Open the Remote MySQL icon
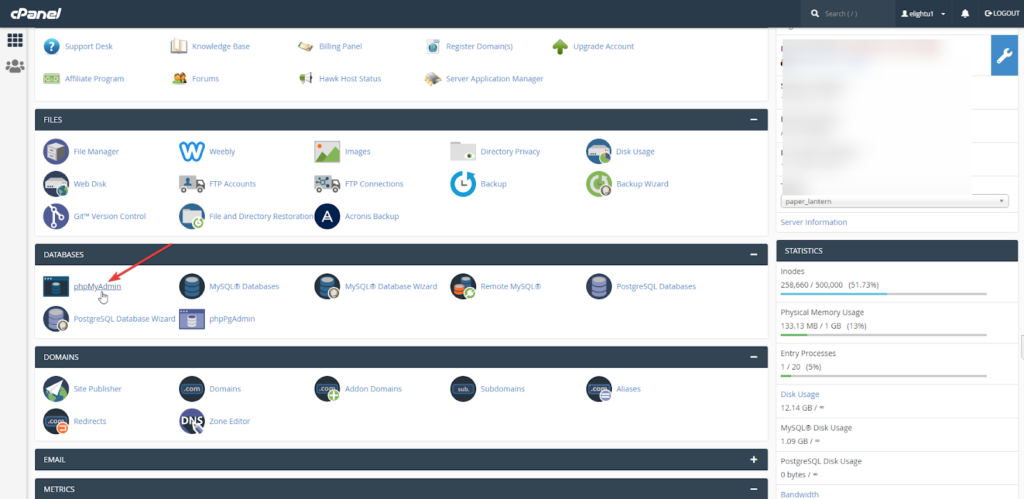 point(463,287)
